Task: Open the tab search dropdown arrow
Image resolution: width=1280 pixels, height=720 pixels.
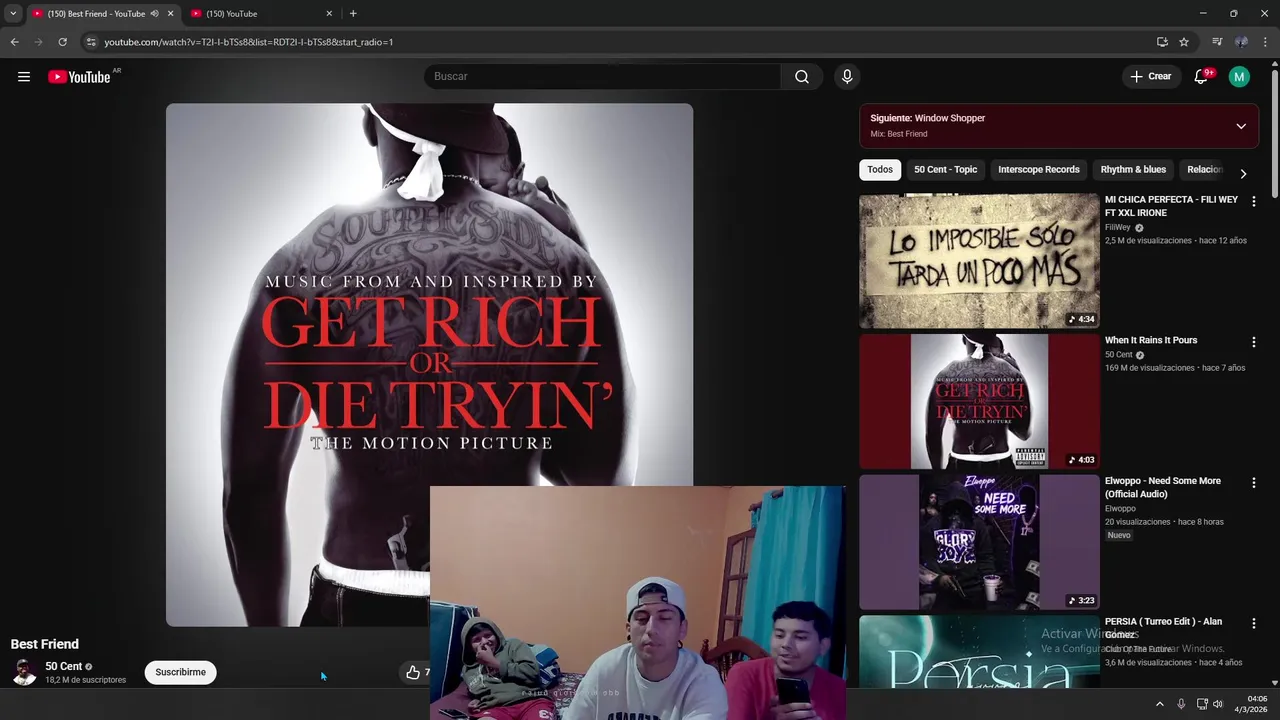Action: click(13, 13)
